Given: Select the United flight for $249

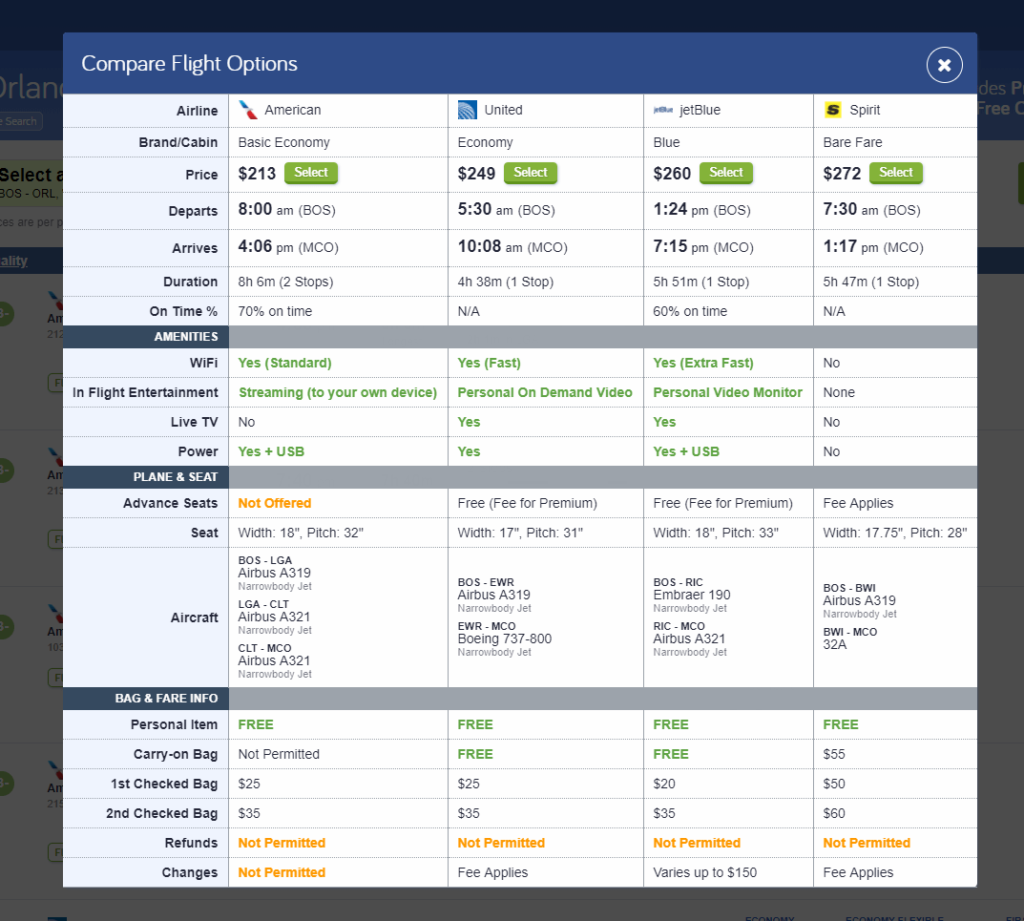Looking at the screenshot, I should point(530,172).
